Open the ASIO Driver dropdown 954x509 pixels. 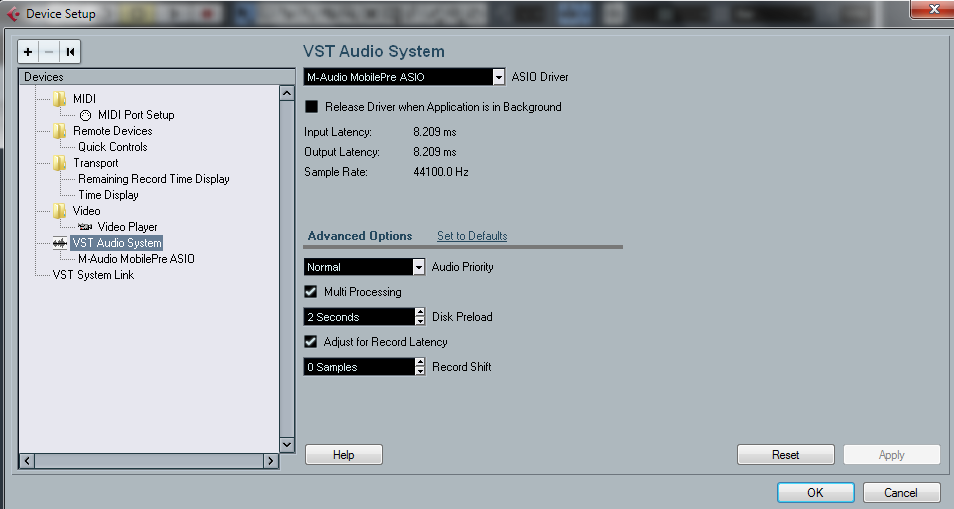pos(498,77)
